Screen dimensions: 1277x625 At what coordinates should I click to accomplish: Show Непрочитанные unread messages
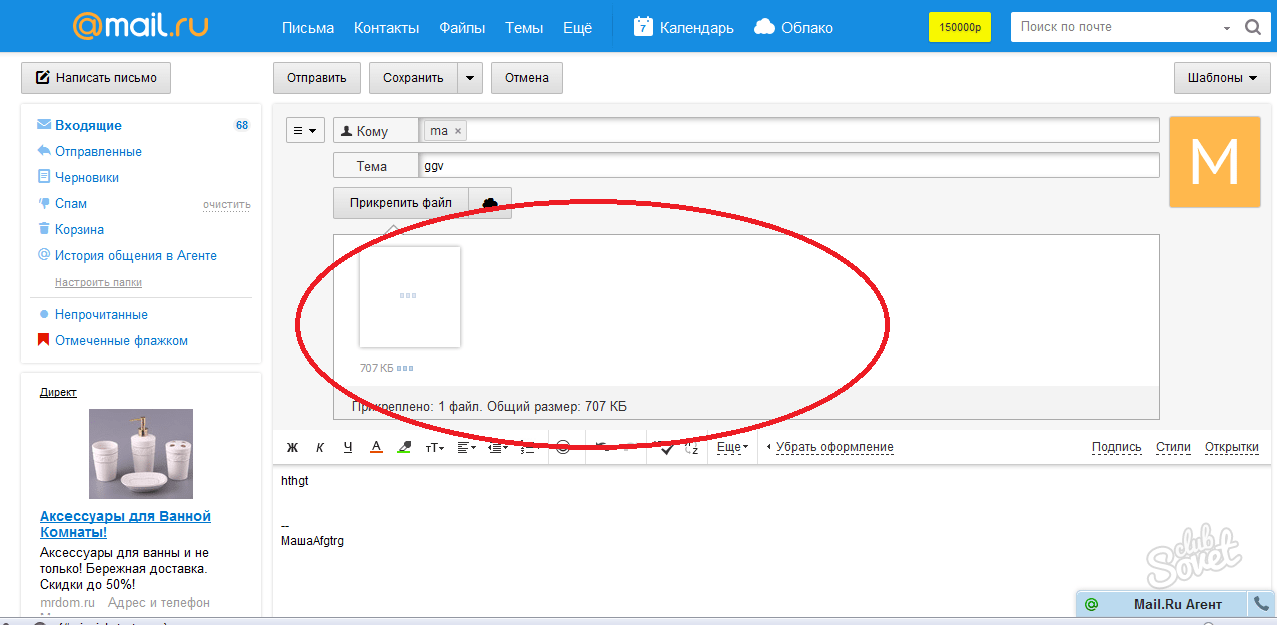[x=101, y=314]
